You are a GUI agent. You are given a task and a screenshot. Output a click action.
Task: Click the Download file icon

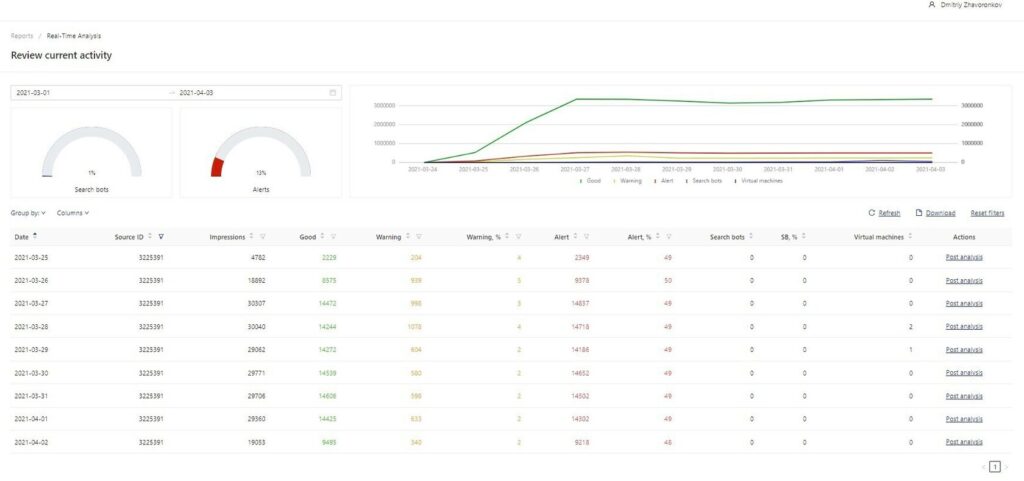(x=919, y=213)
